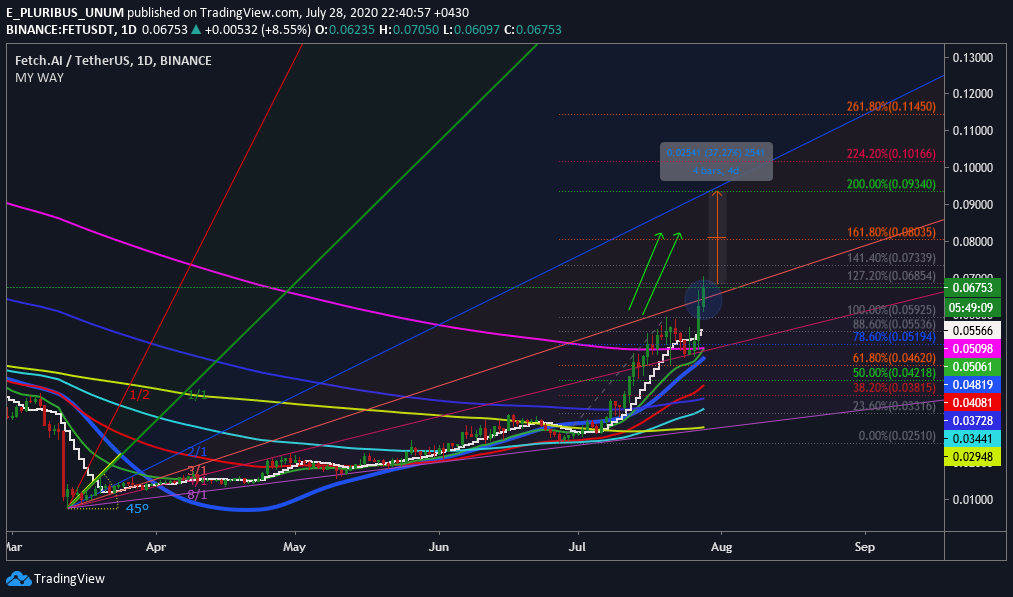Click the 0.12000 price axis label

coord(972,94)
